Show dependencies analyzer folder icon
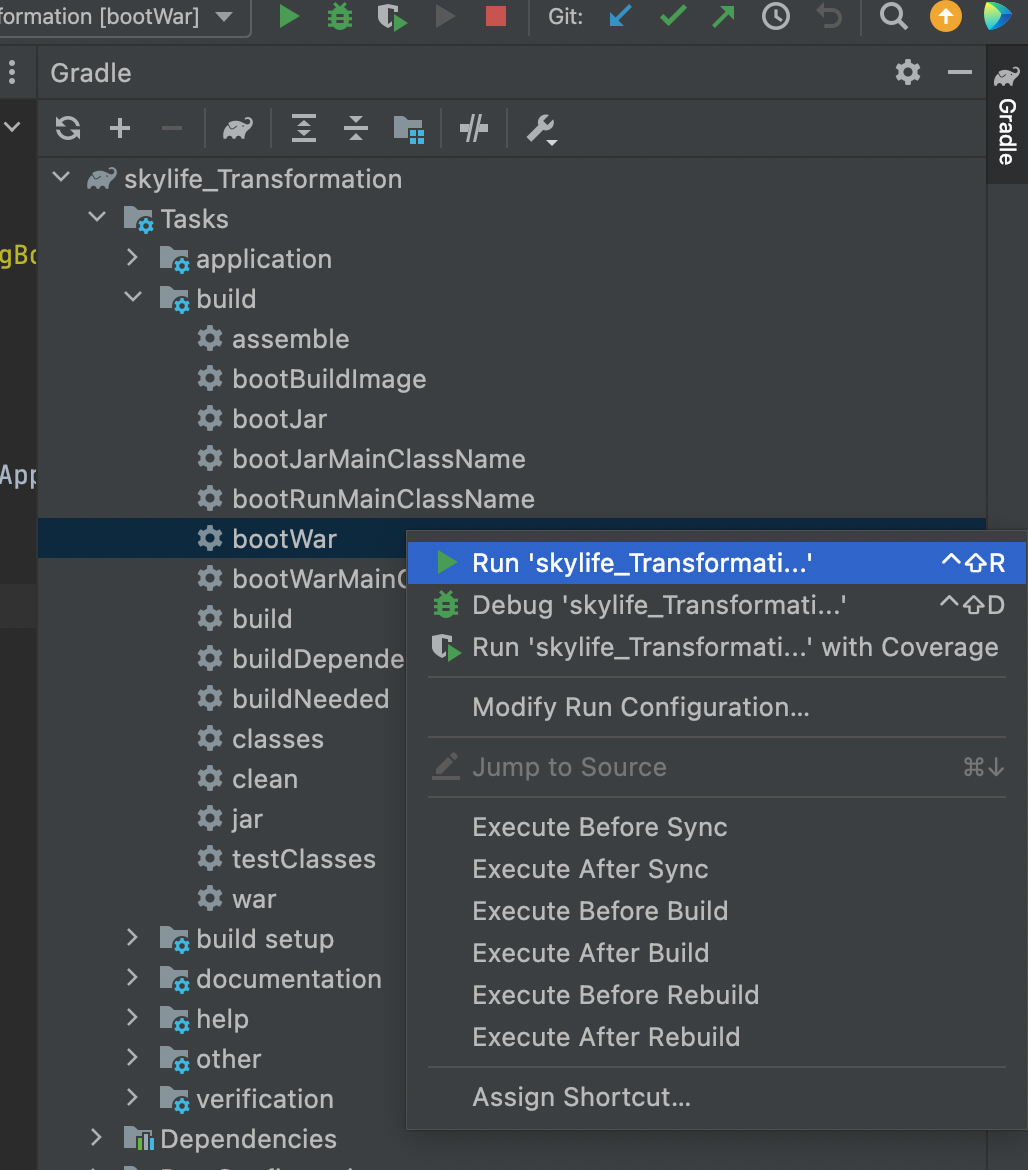This screenshot has width=1028, height=1170. pos(409,129)
